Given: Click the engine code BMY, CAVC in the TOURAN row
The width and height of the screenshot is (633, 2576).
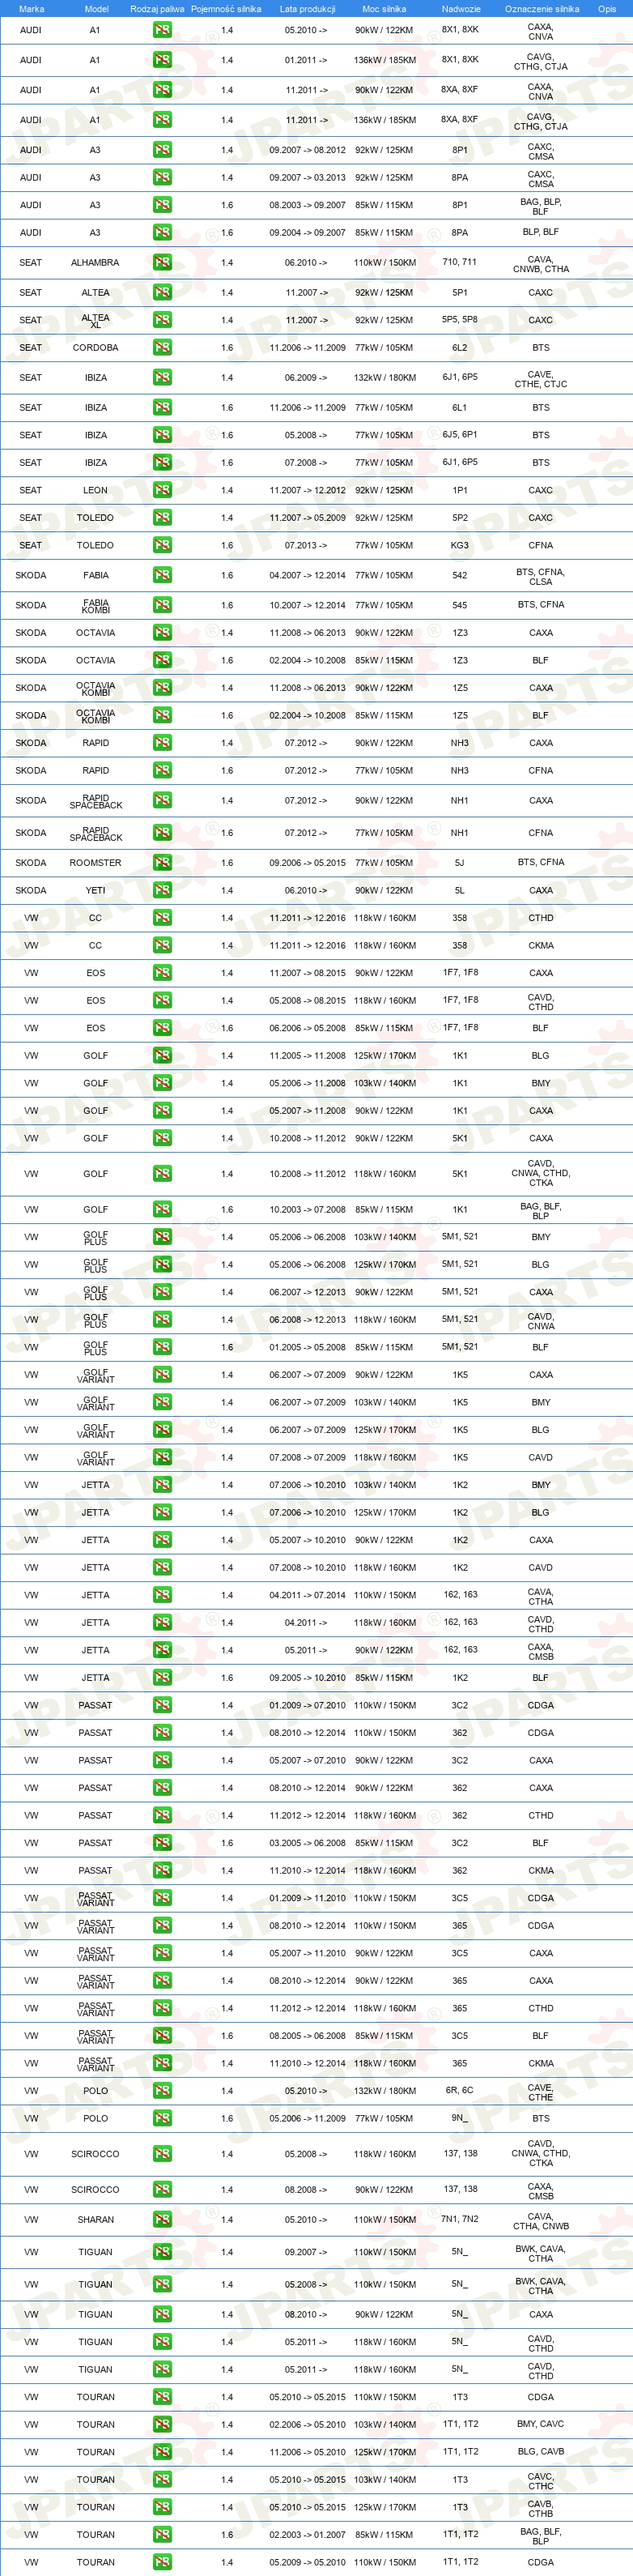Looking at the screenshot, I should 540,2424.
